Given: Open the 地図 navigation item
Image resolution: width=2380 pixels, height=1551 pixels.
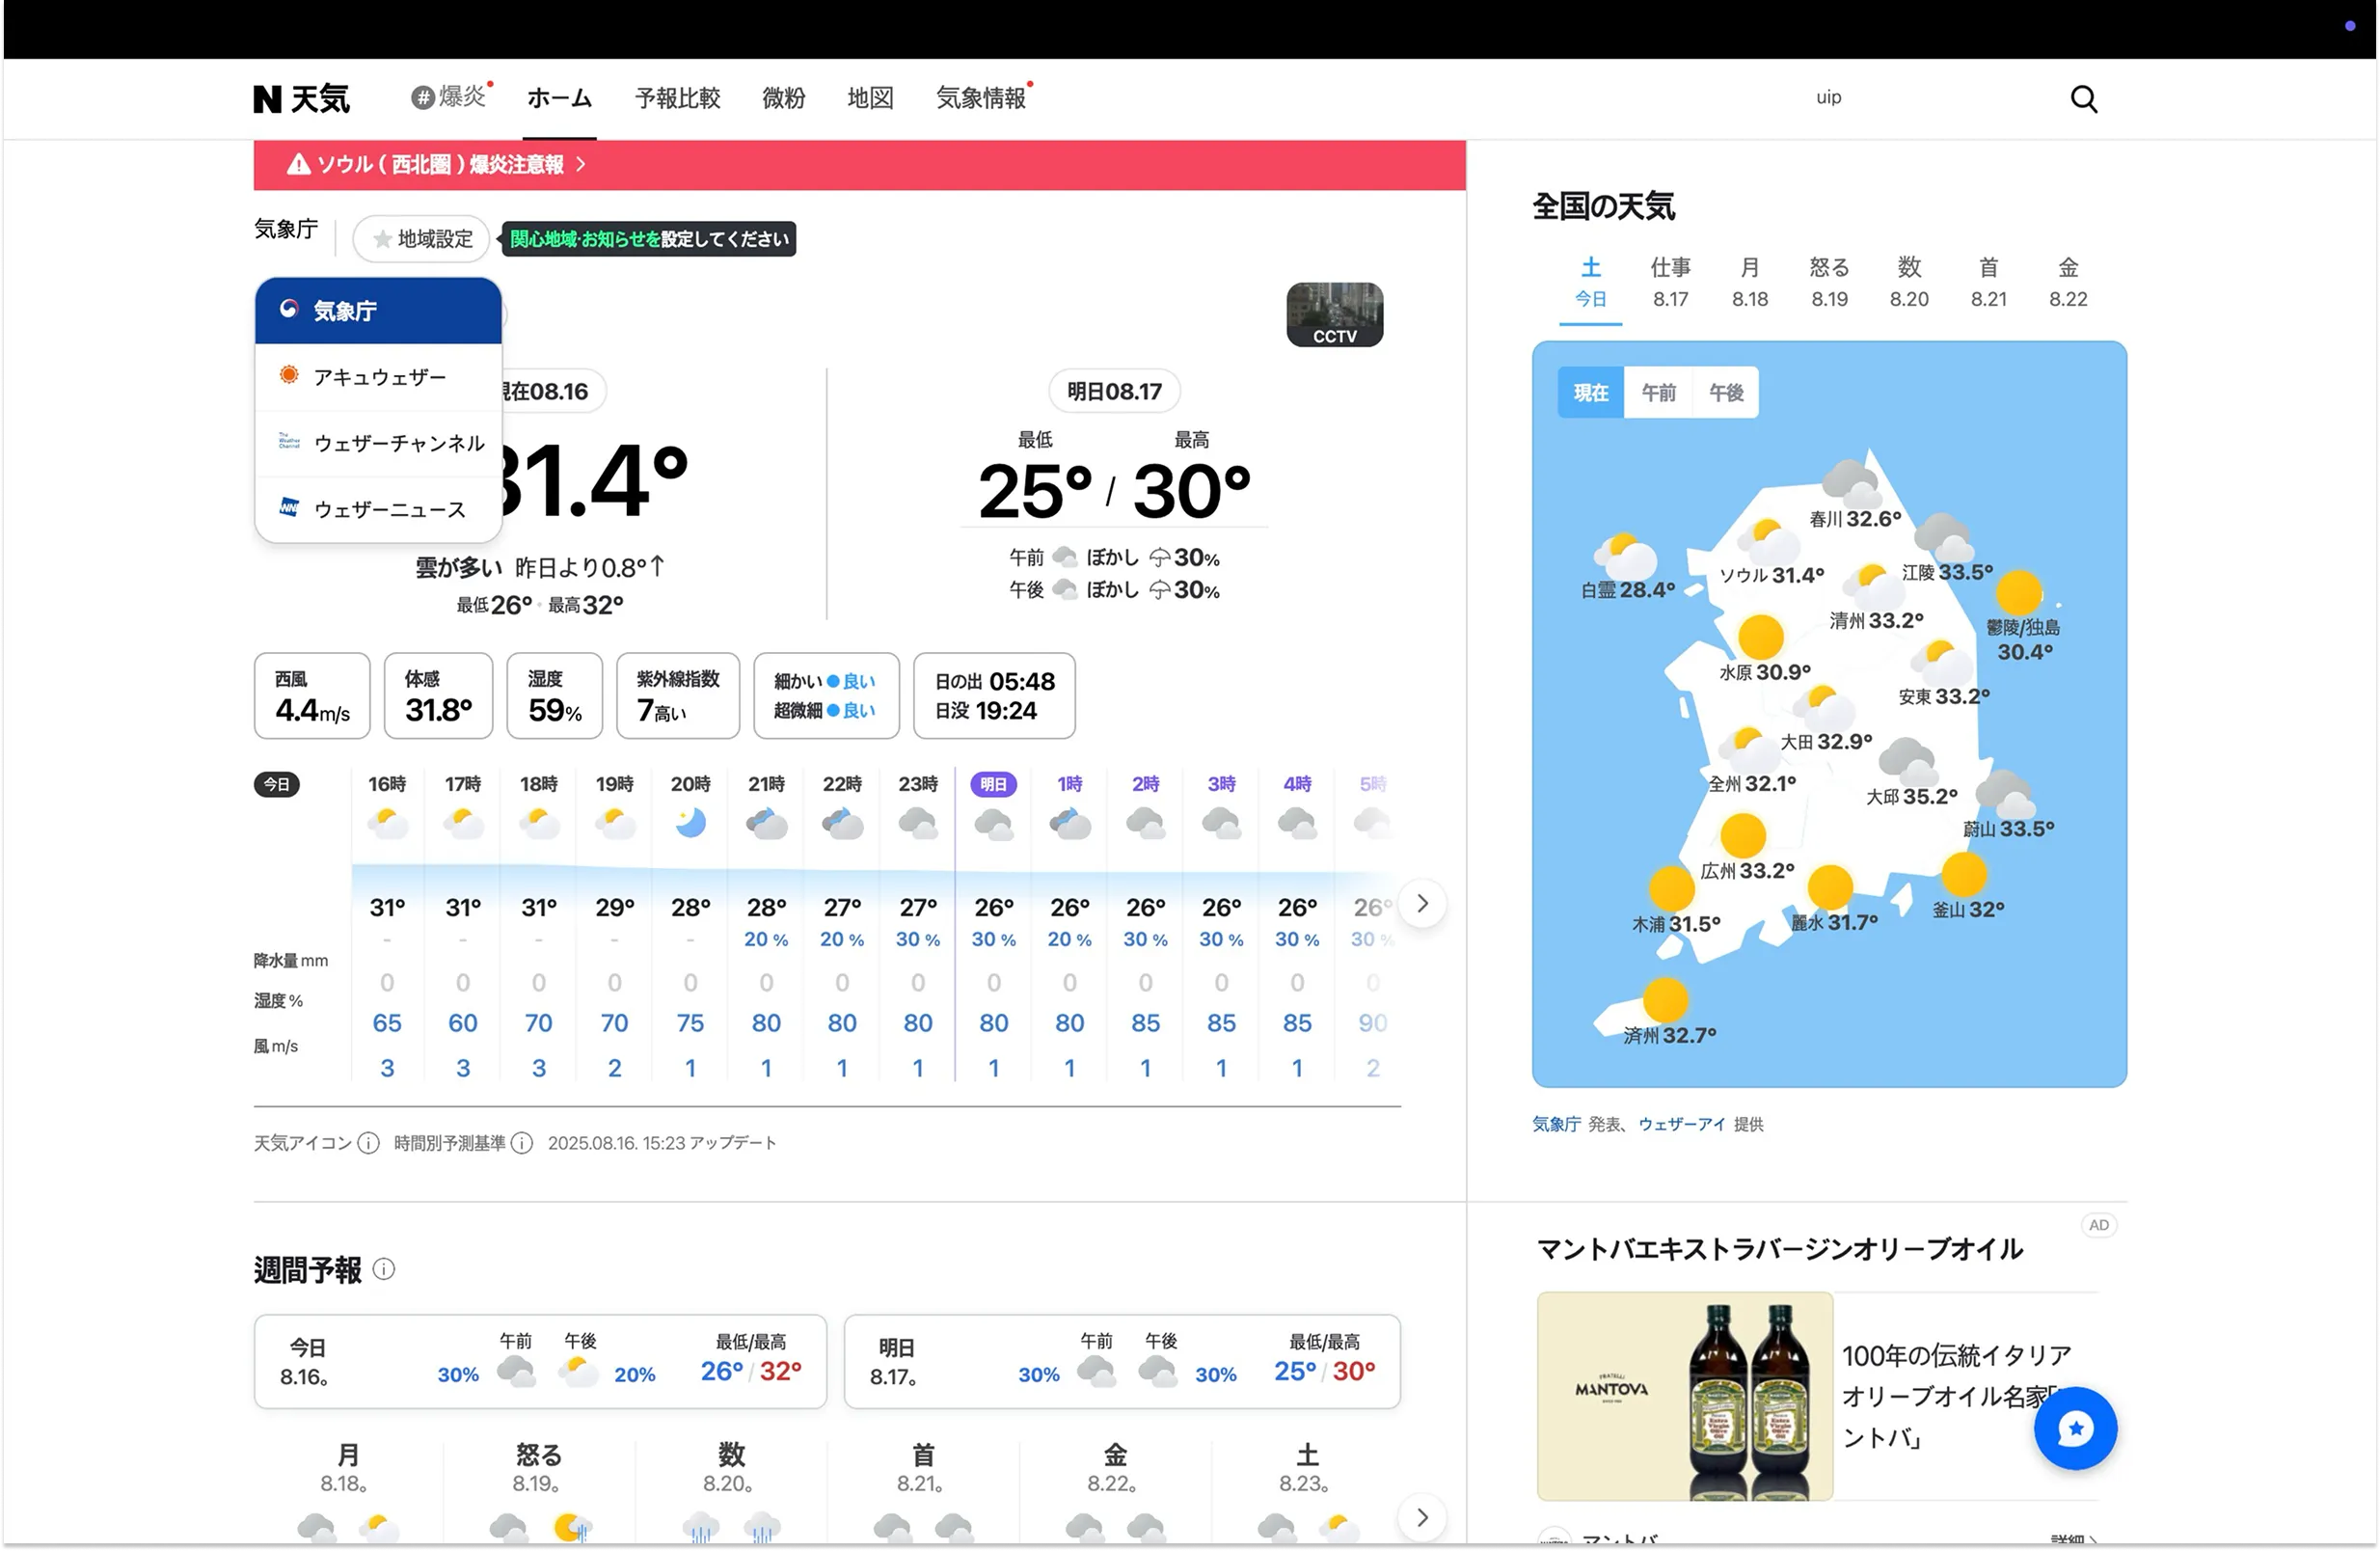Looking at the screenshot, I should (869, 98).
